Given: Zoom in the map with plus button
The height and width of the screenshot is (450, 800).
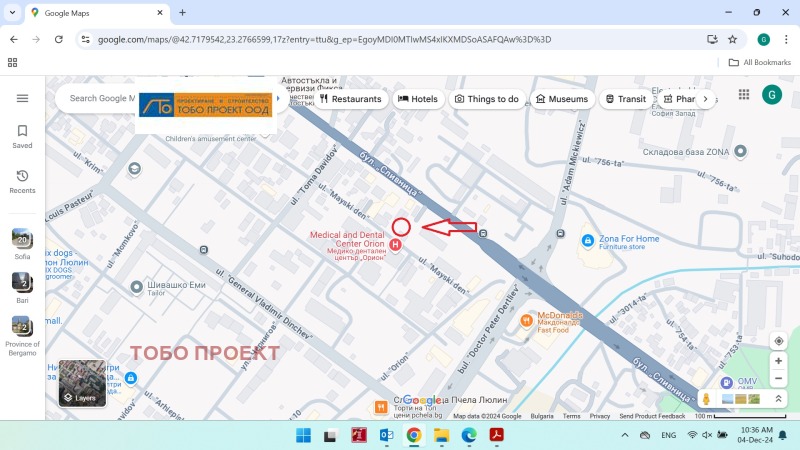Looking at the screenshot, I should point(779,361).
